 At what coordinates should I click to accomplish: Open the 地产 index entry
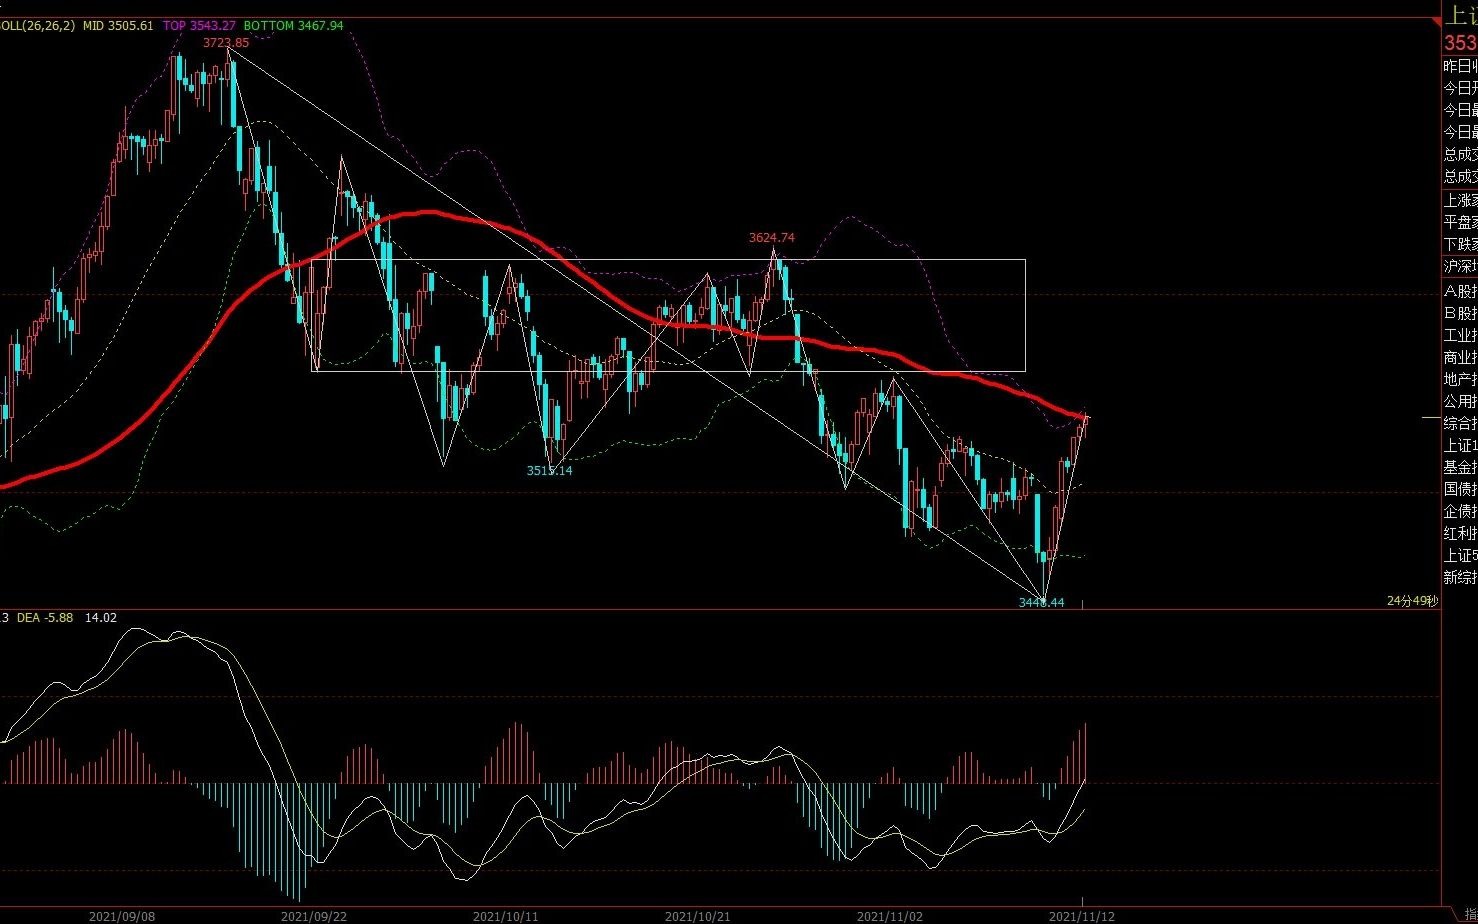pos(1460,380)
